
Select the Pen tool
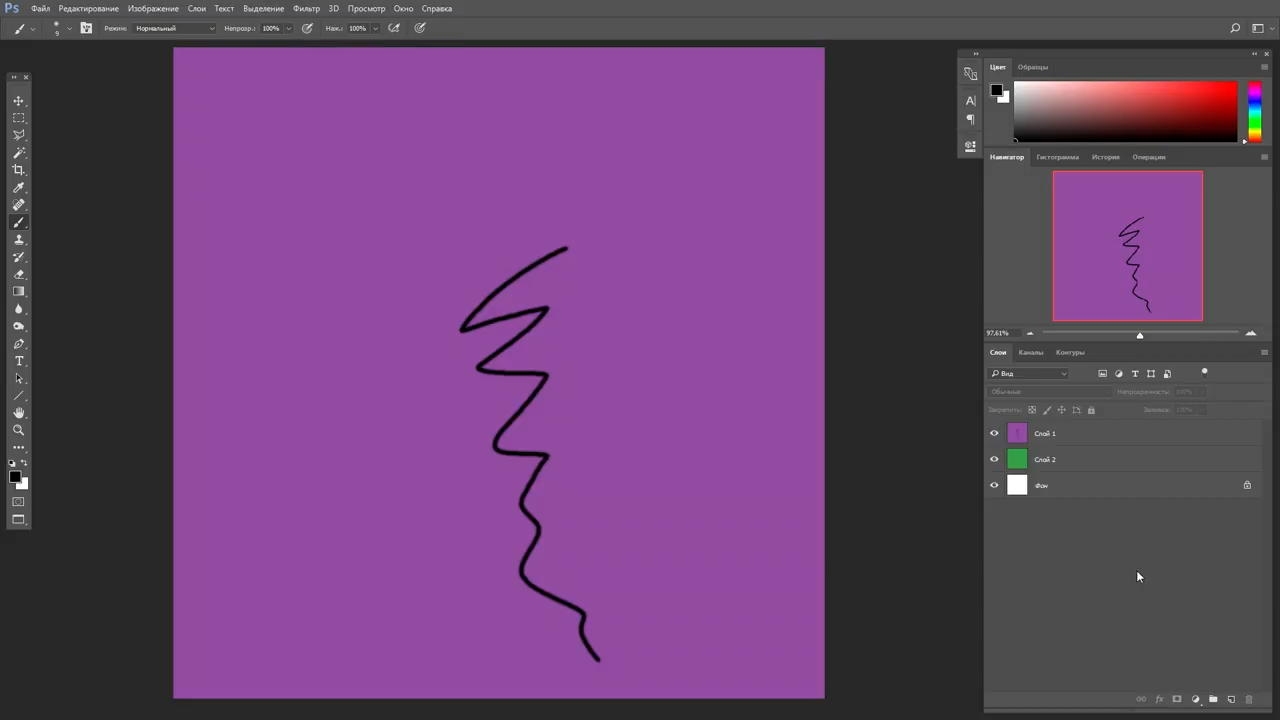[x=18, y=344]
